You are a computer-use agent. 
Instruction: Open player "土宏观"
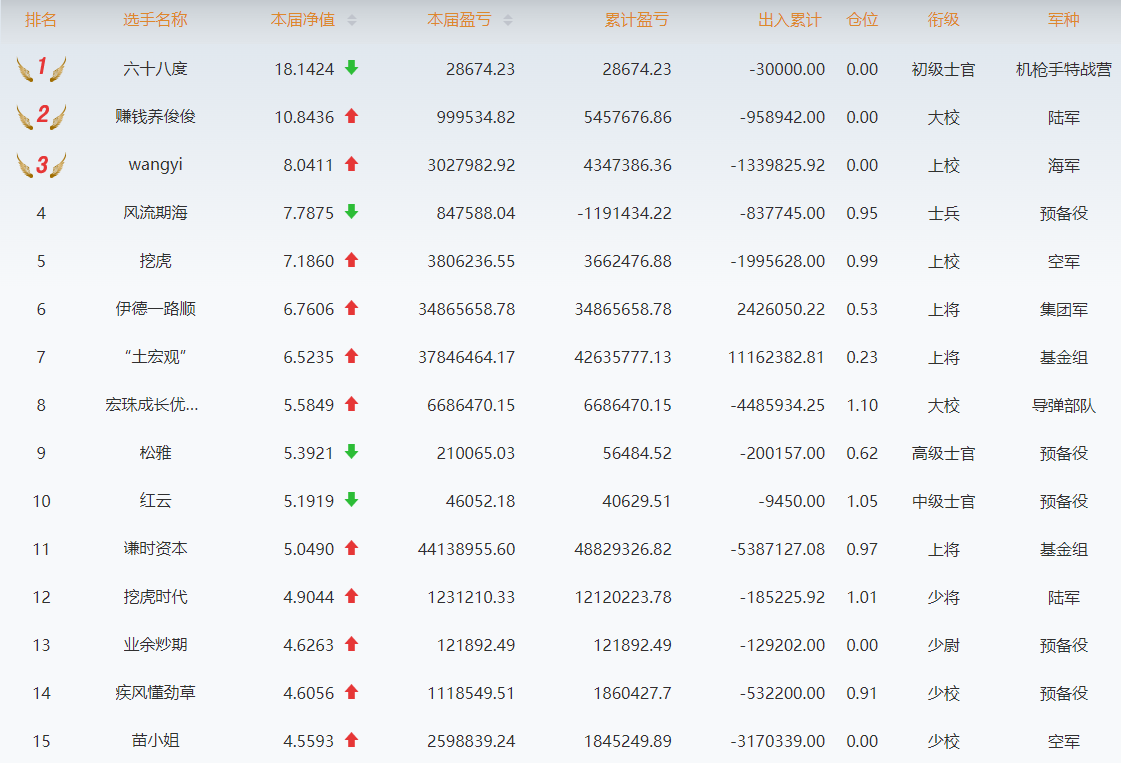click(x=155, y=357)
